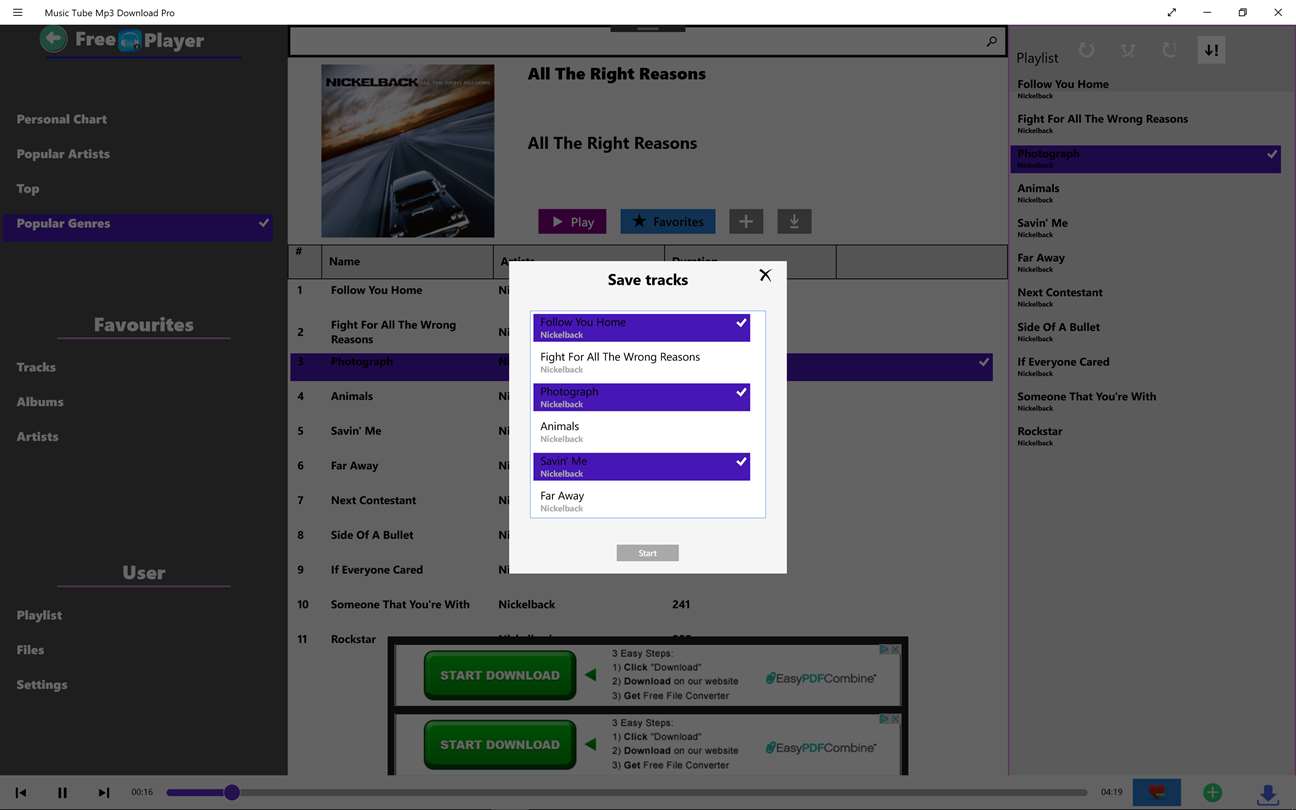Open favourite Albums in the sidebar

[x=40, y=402]
